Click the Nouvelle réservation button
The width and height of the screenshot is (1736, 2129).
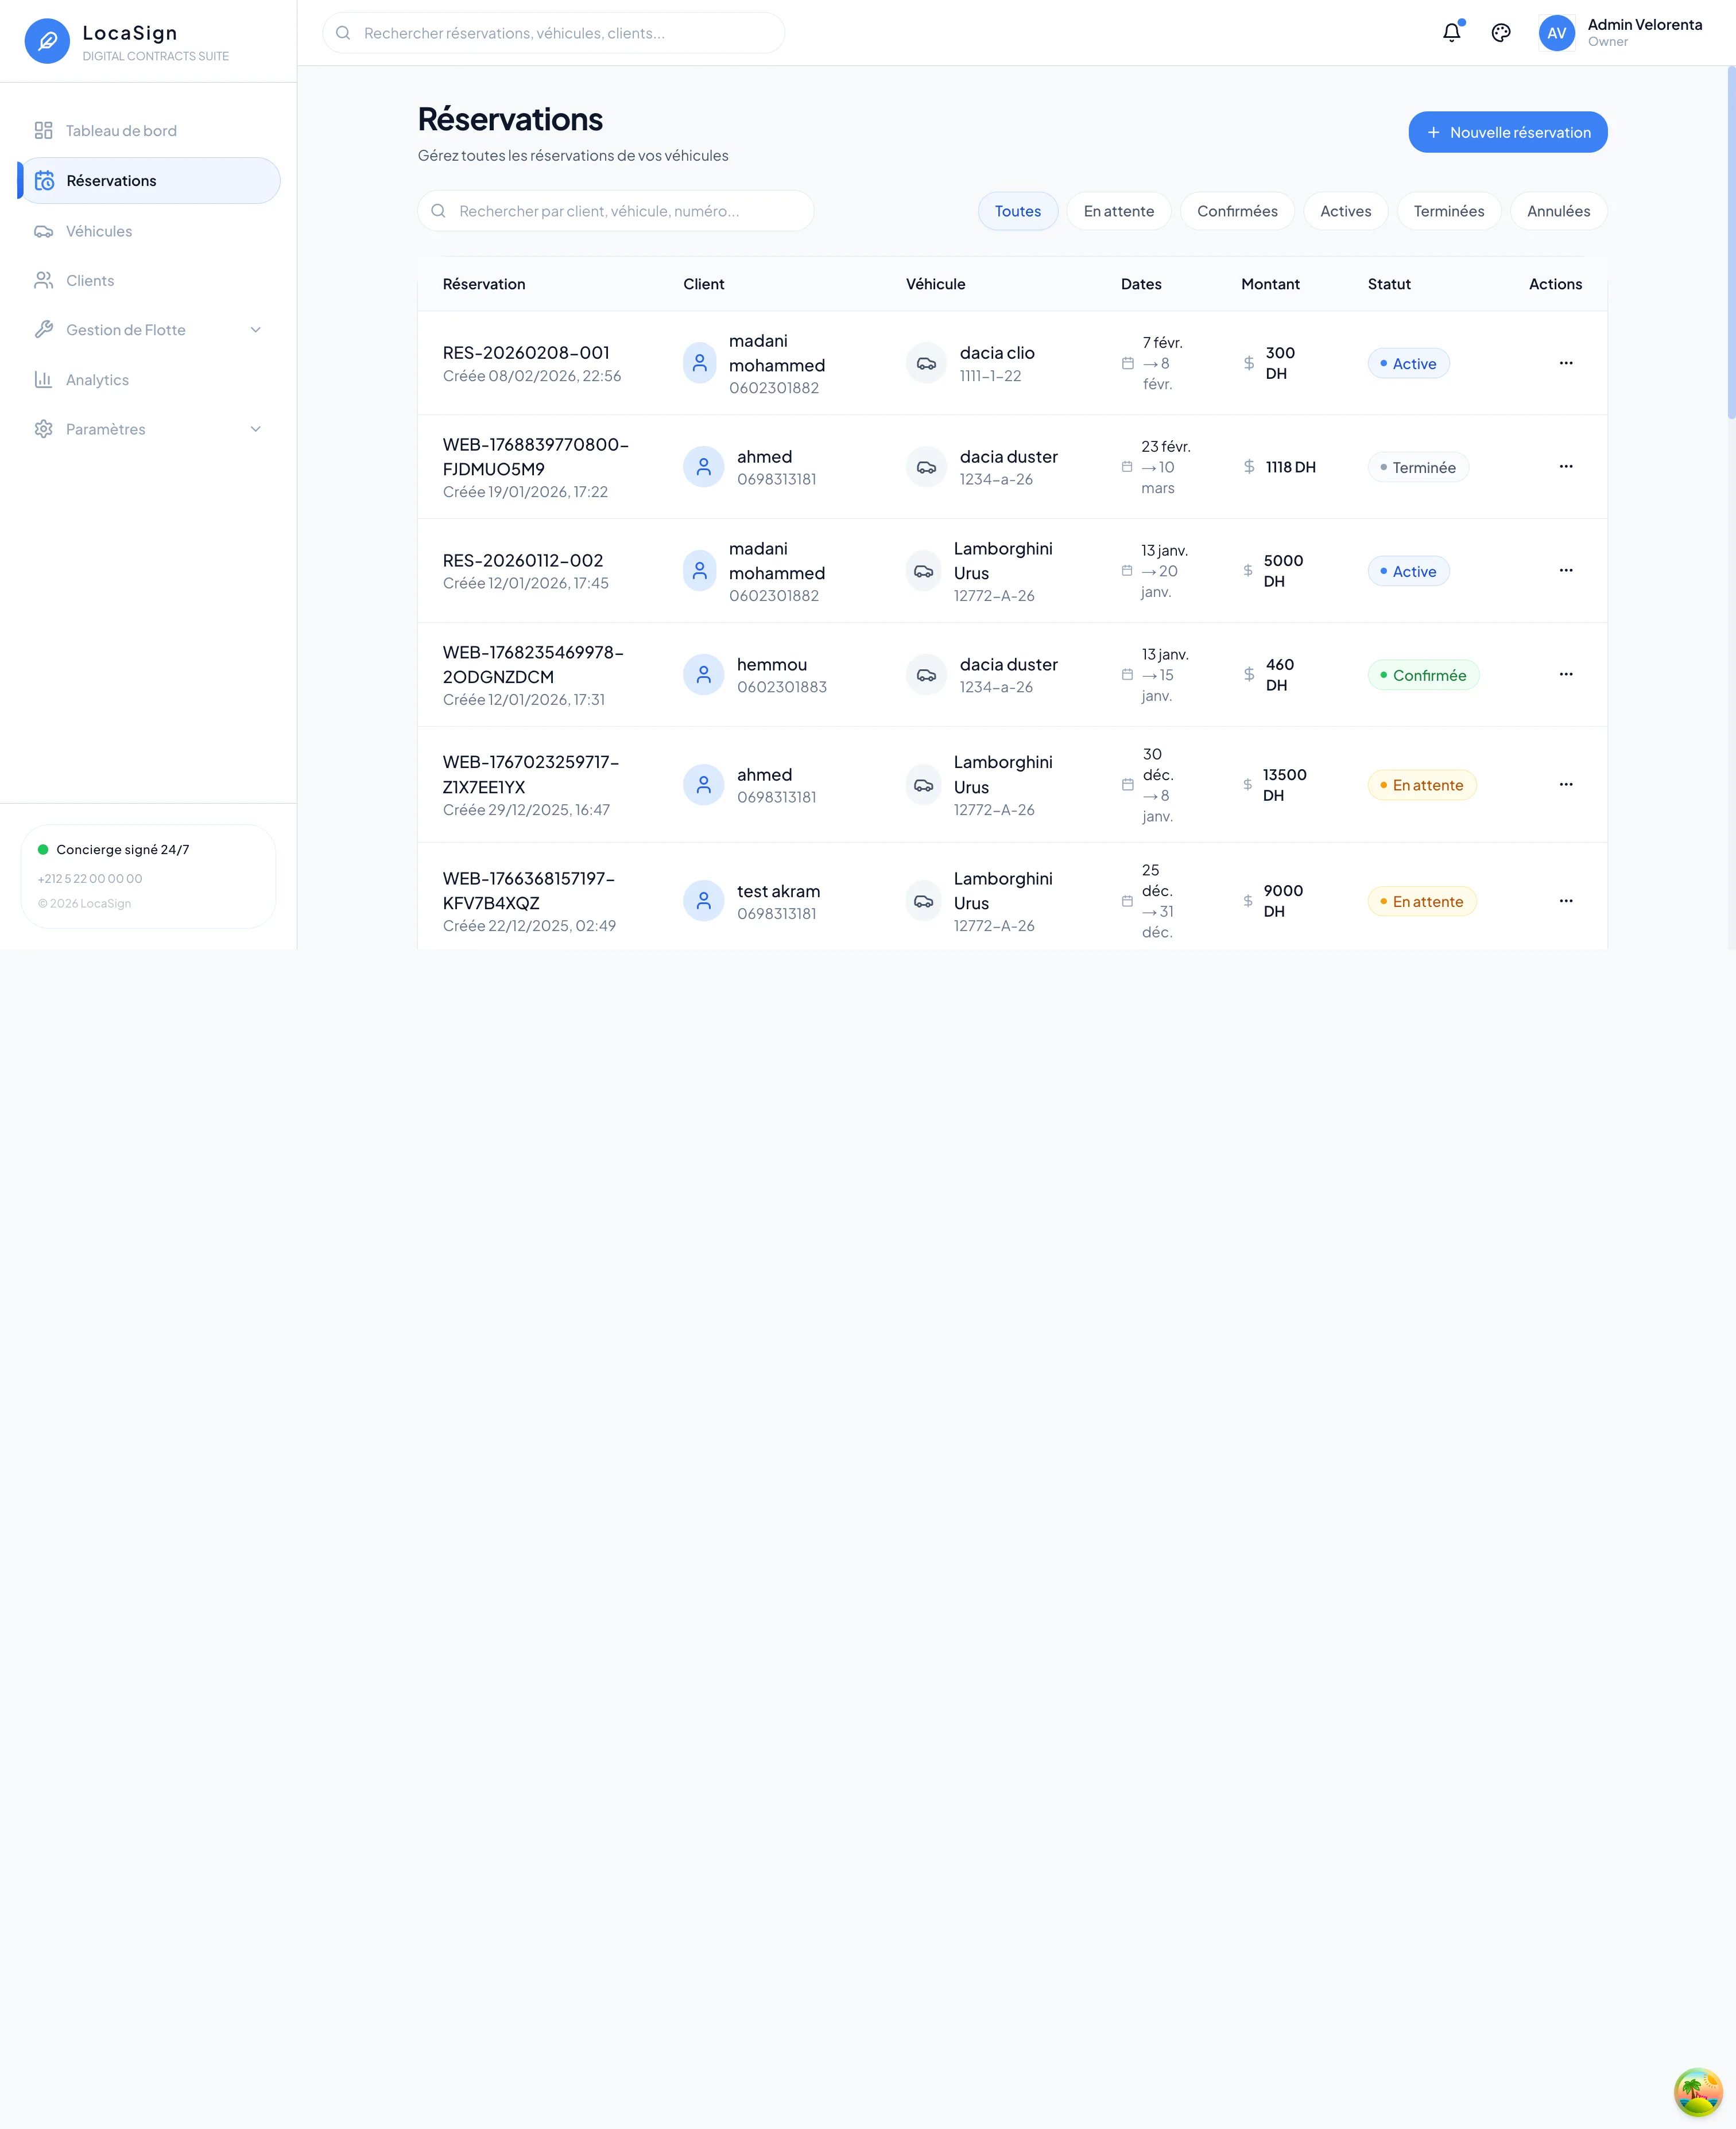pos(1507,132)
